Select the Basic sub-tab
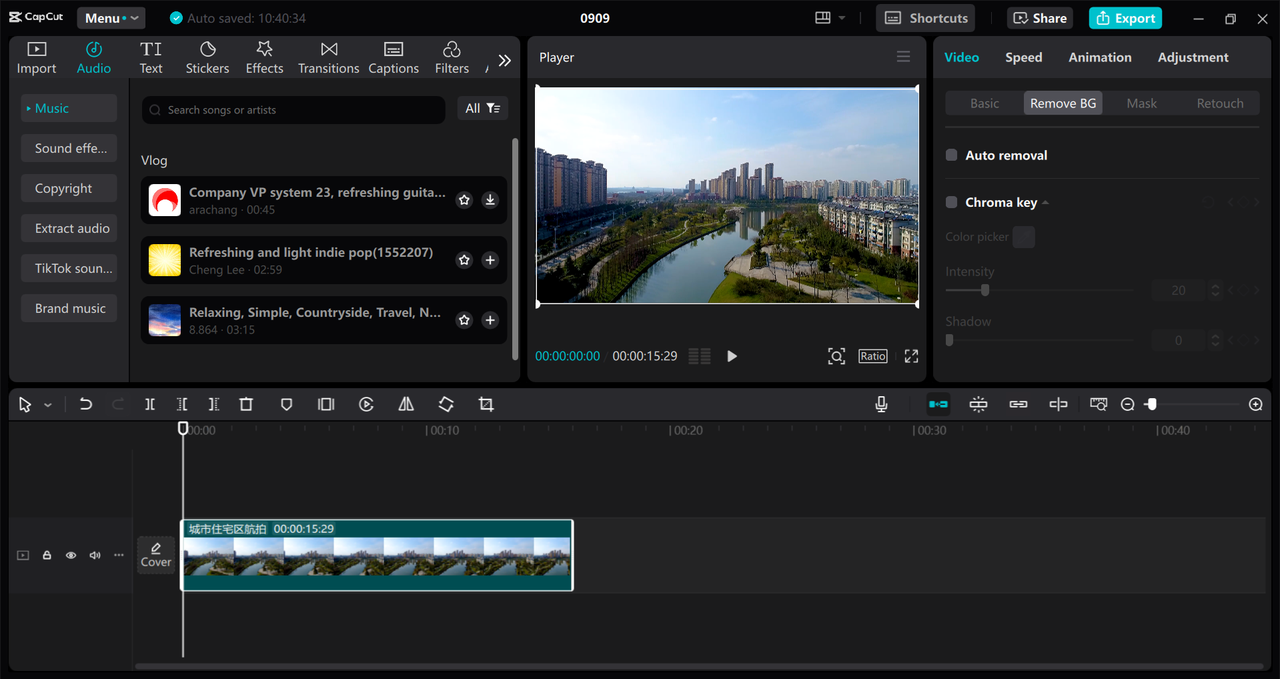 point(984,103)
